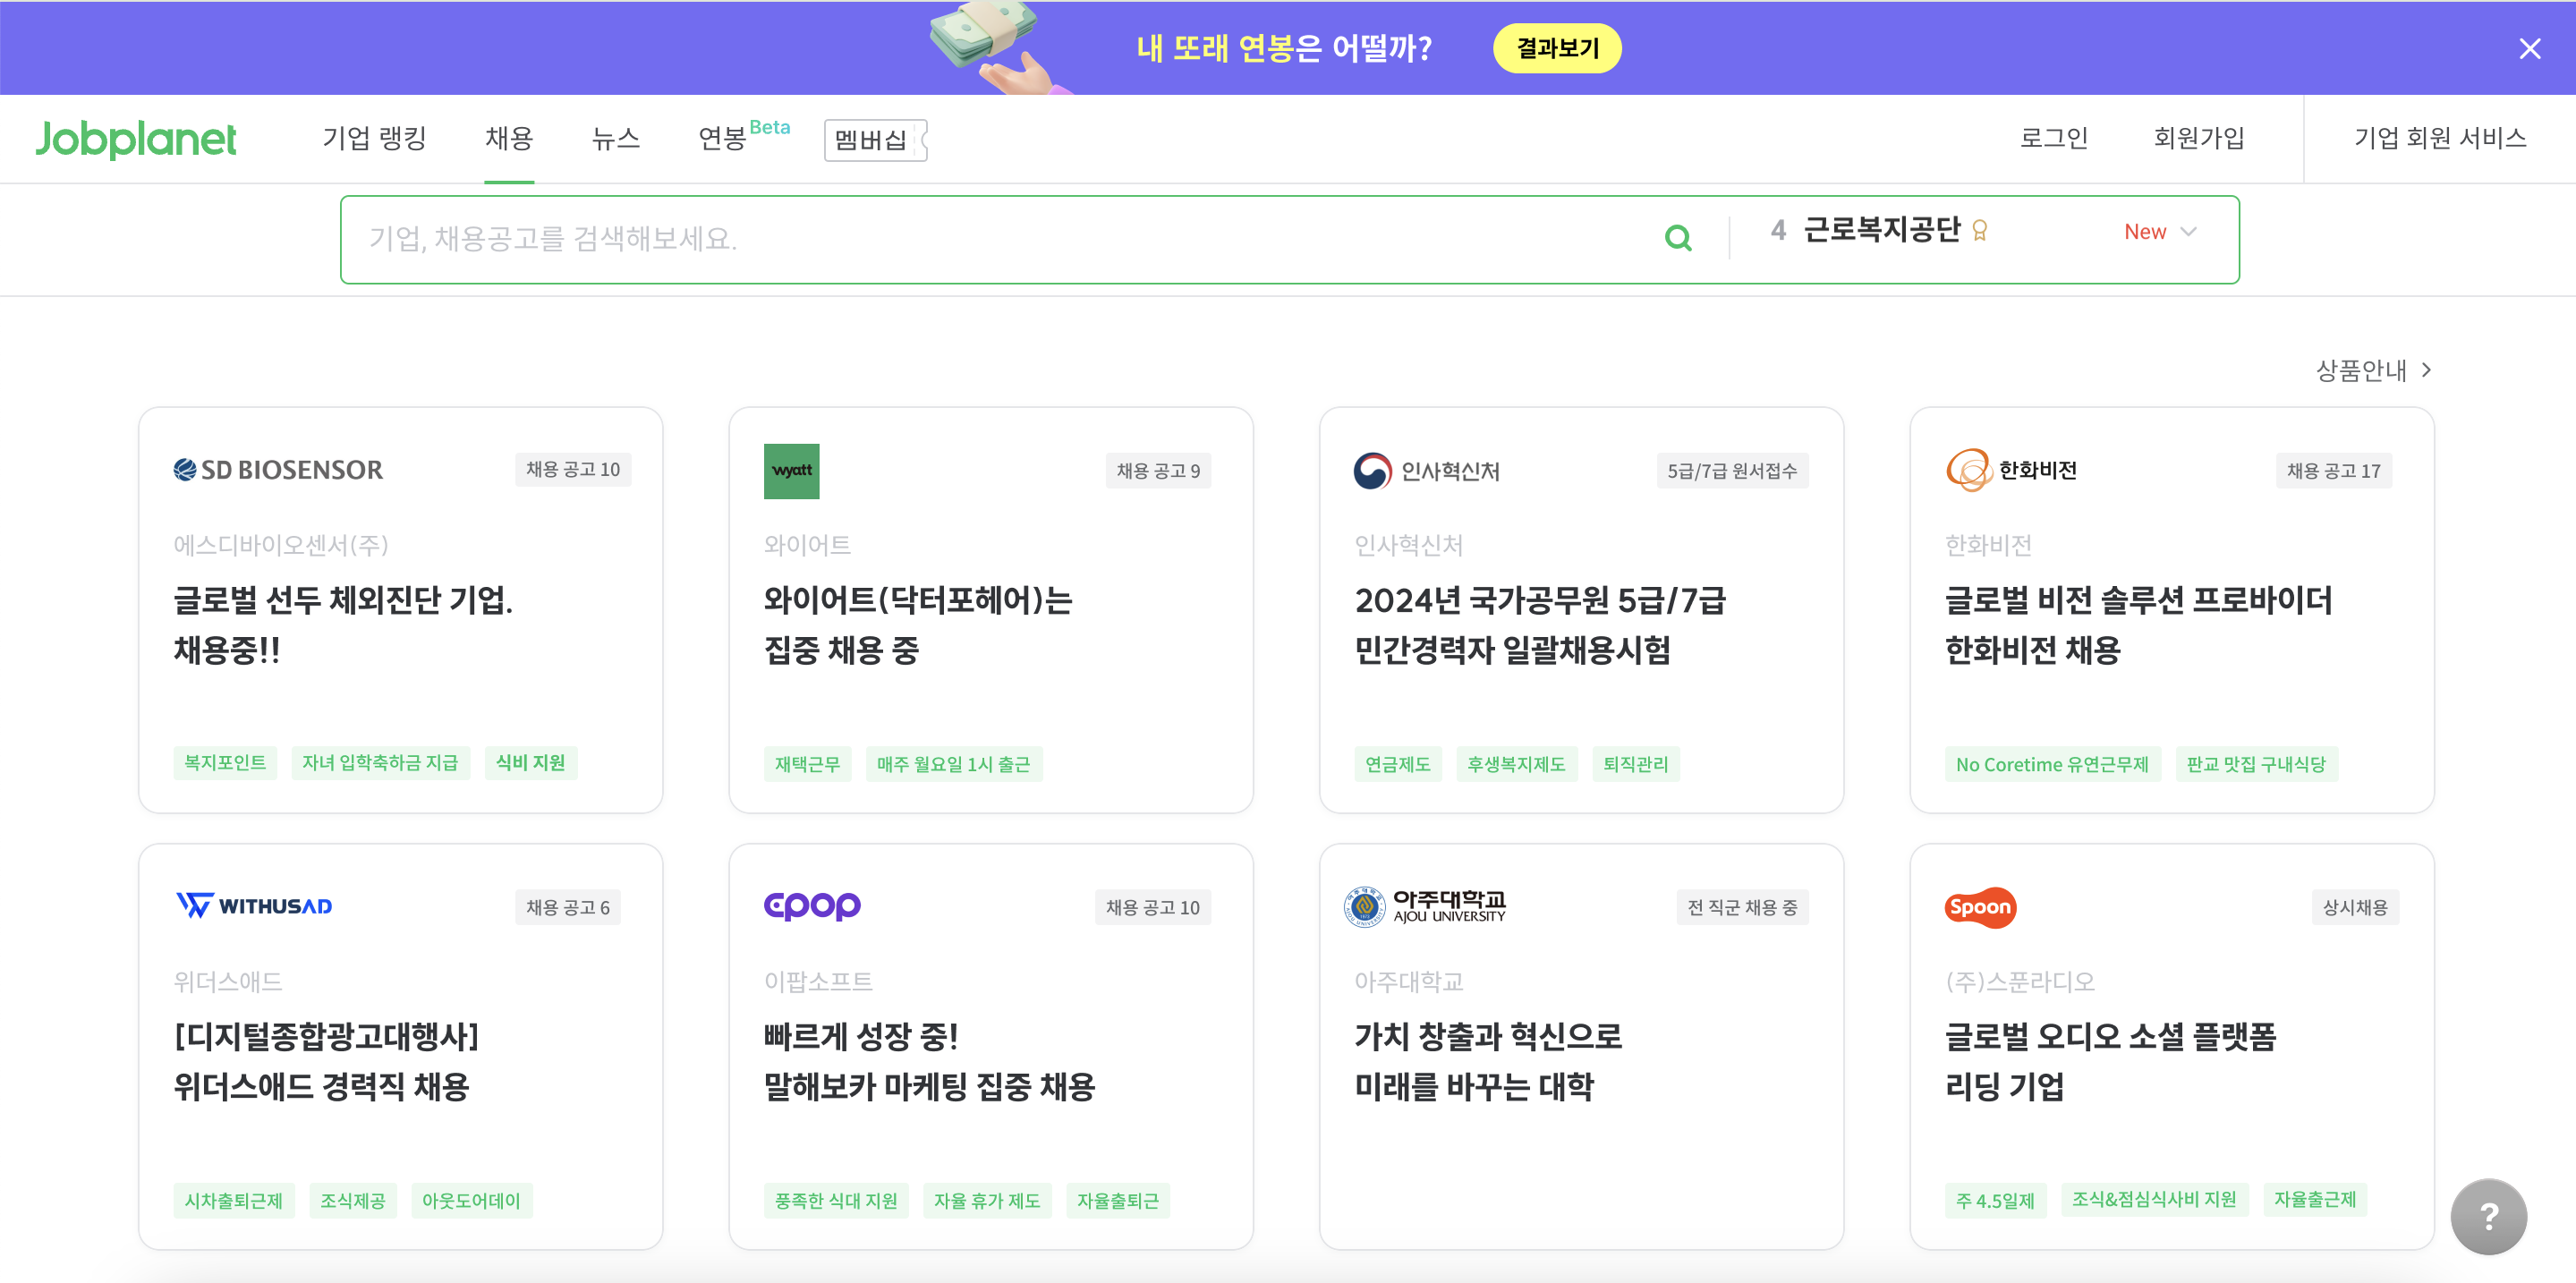
Task: Select the 인사혁신처 emblem icon
Action: (x=1372, y=470)
